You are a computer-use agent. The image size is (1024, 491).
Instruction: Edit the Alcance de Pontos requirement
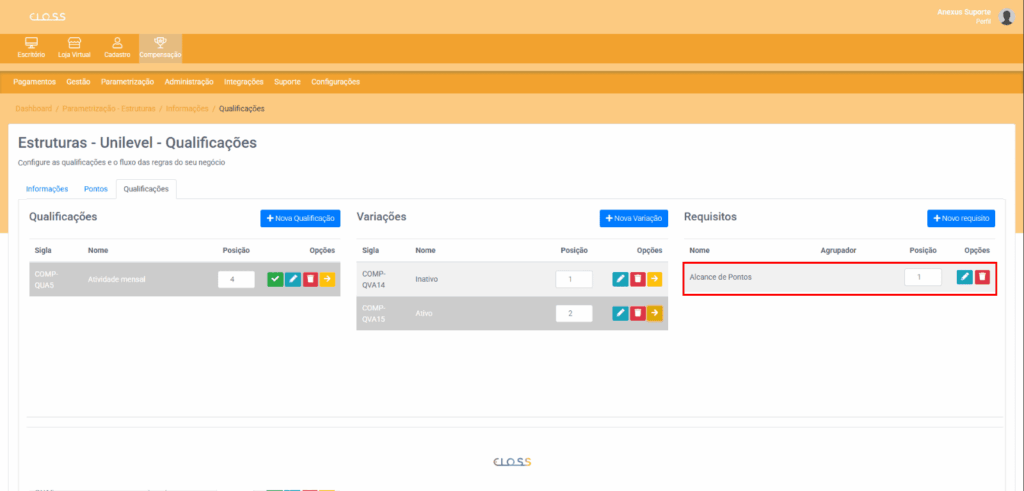(964, 277)
